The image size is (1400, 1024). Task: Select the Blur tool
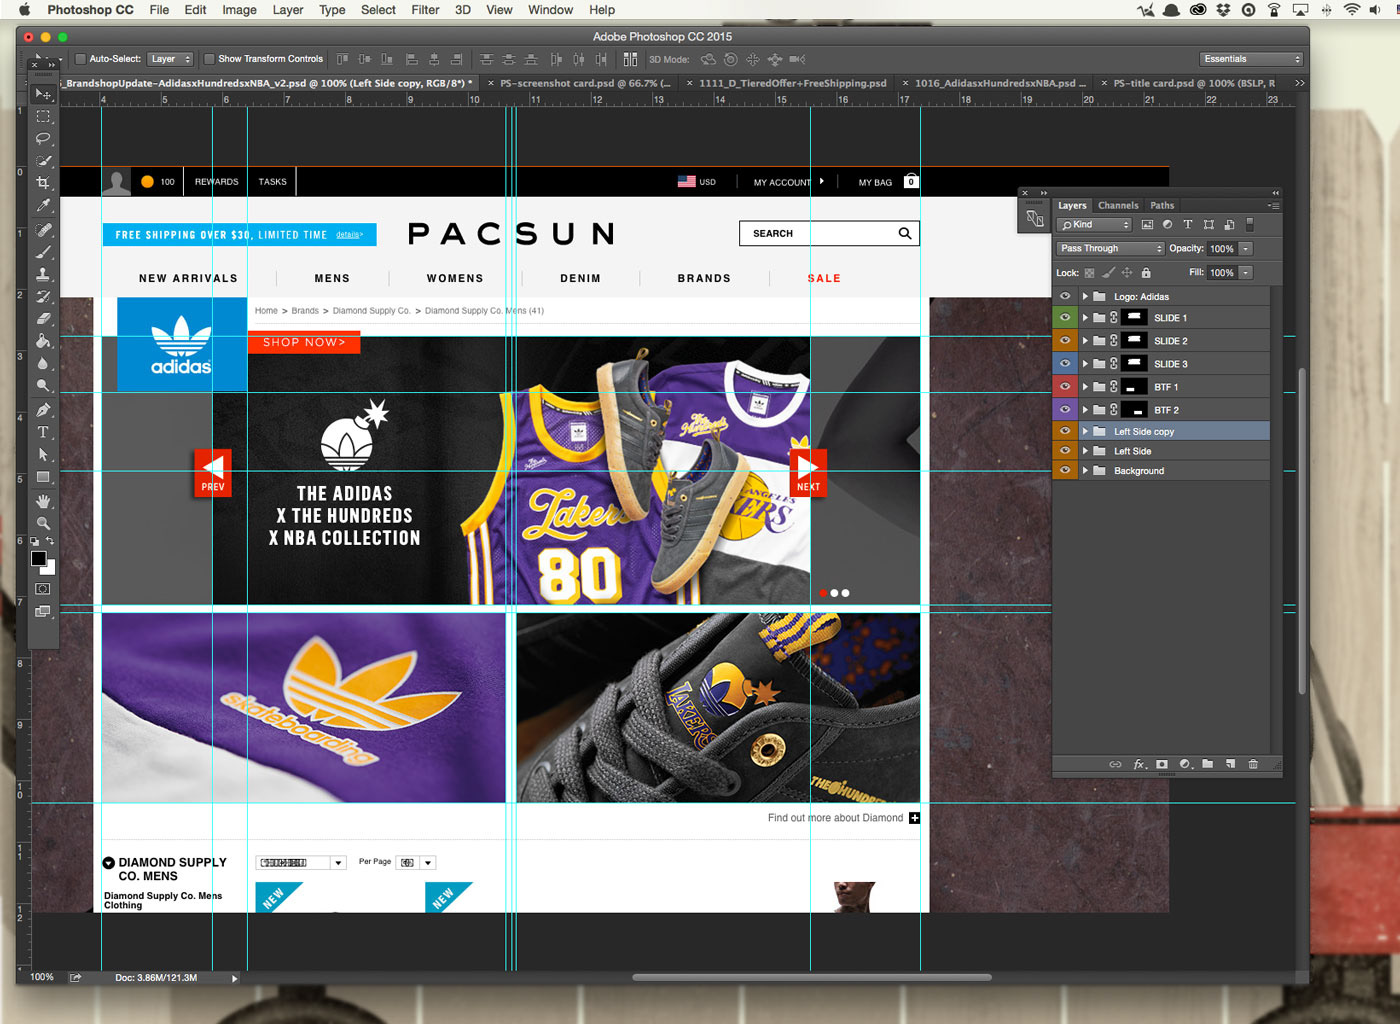coord(43,364)
